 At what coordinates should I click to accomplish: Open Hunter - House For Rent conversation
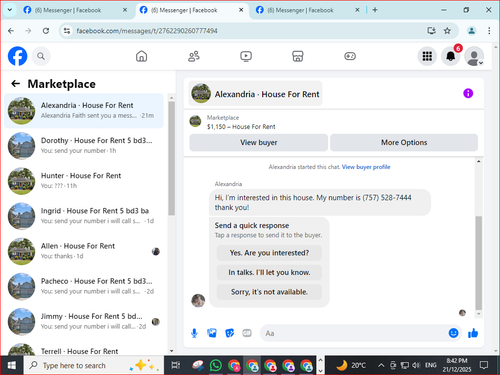coord(84,181)
